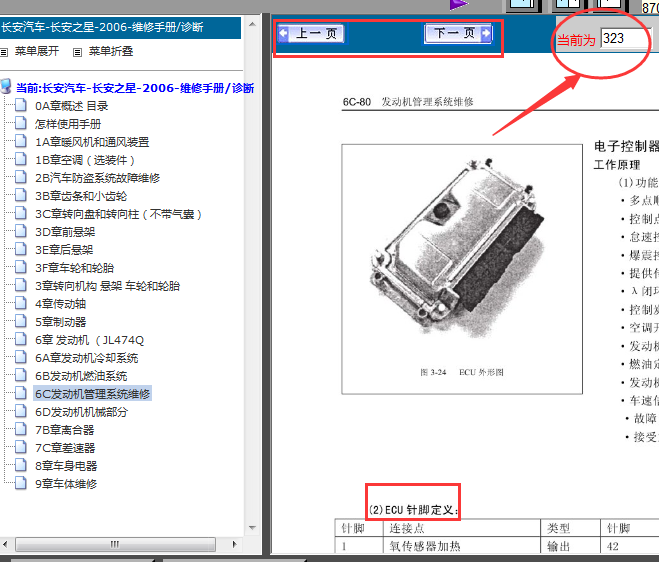The image size is (659, 562).
Task: Open chapter 4章传动轴
Action: pos(61,304)
